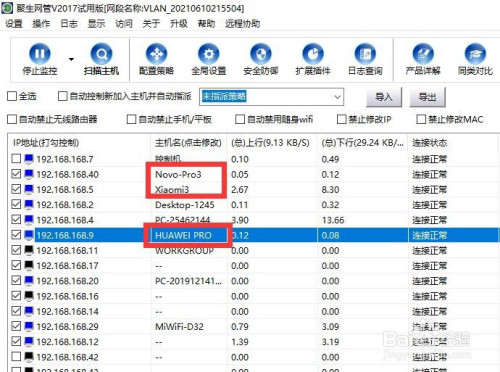The width and height of the screenshot is (500, 372).
Task: Open the dropdown arrow beside 停止监控
Action: (x=71, y=59)
